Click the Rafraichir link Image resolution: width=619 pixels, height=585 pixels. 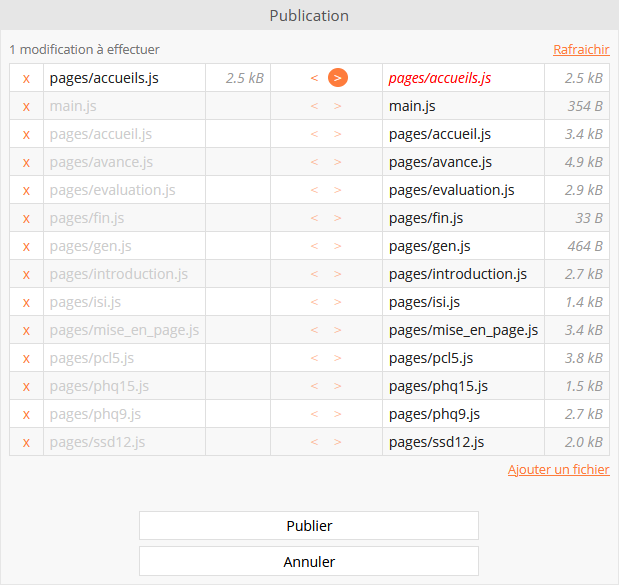coord(580,49)
